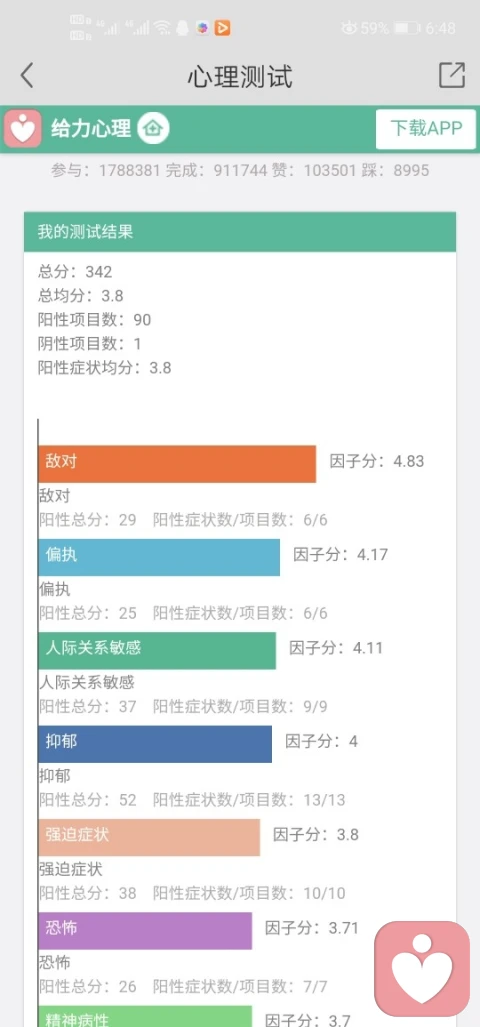480x1027 pixels.
Task: Tap the Wi-Fi status bar icon
Action: [162, 28]
